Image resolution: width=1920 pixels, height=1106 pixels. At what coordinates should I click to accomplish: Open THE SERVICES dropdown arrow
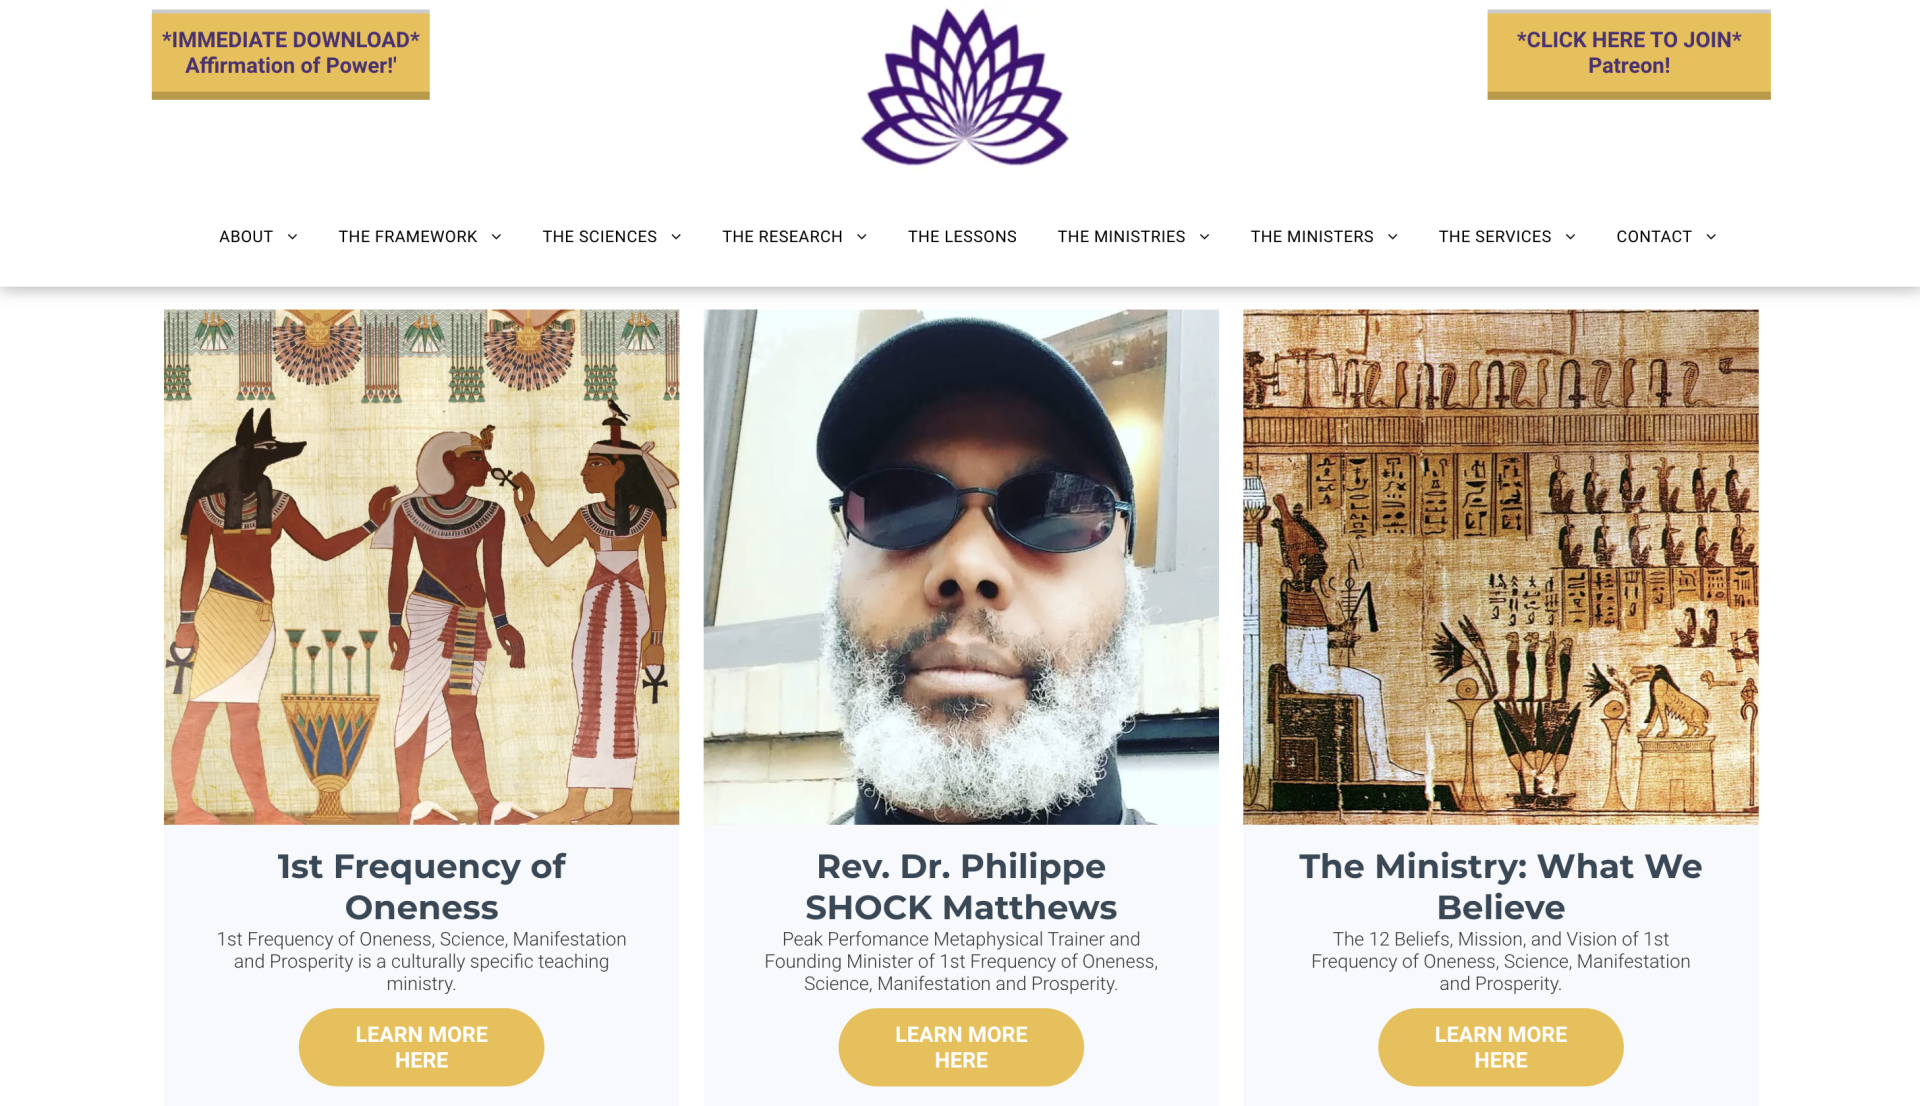tap(1571, 237)
